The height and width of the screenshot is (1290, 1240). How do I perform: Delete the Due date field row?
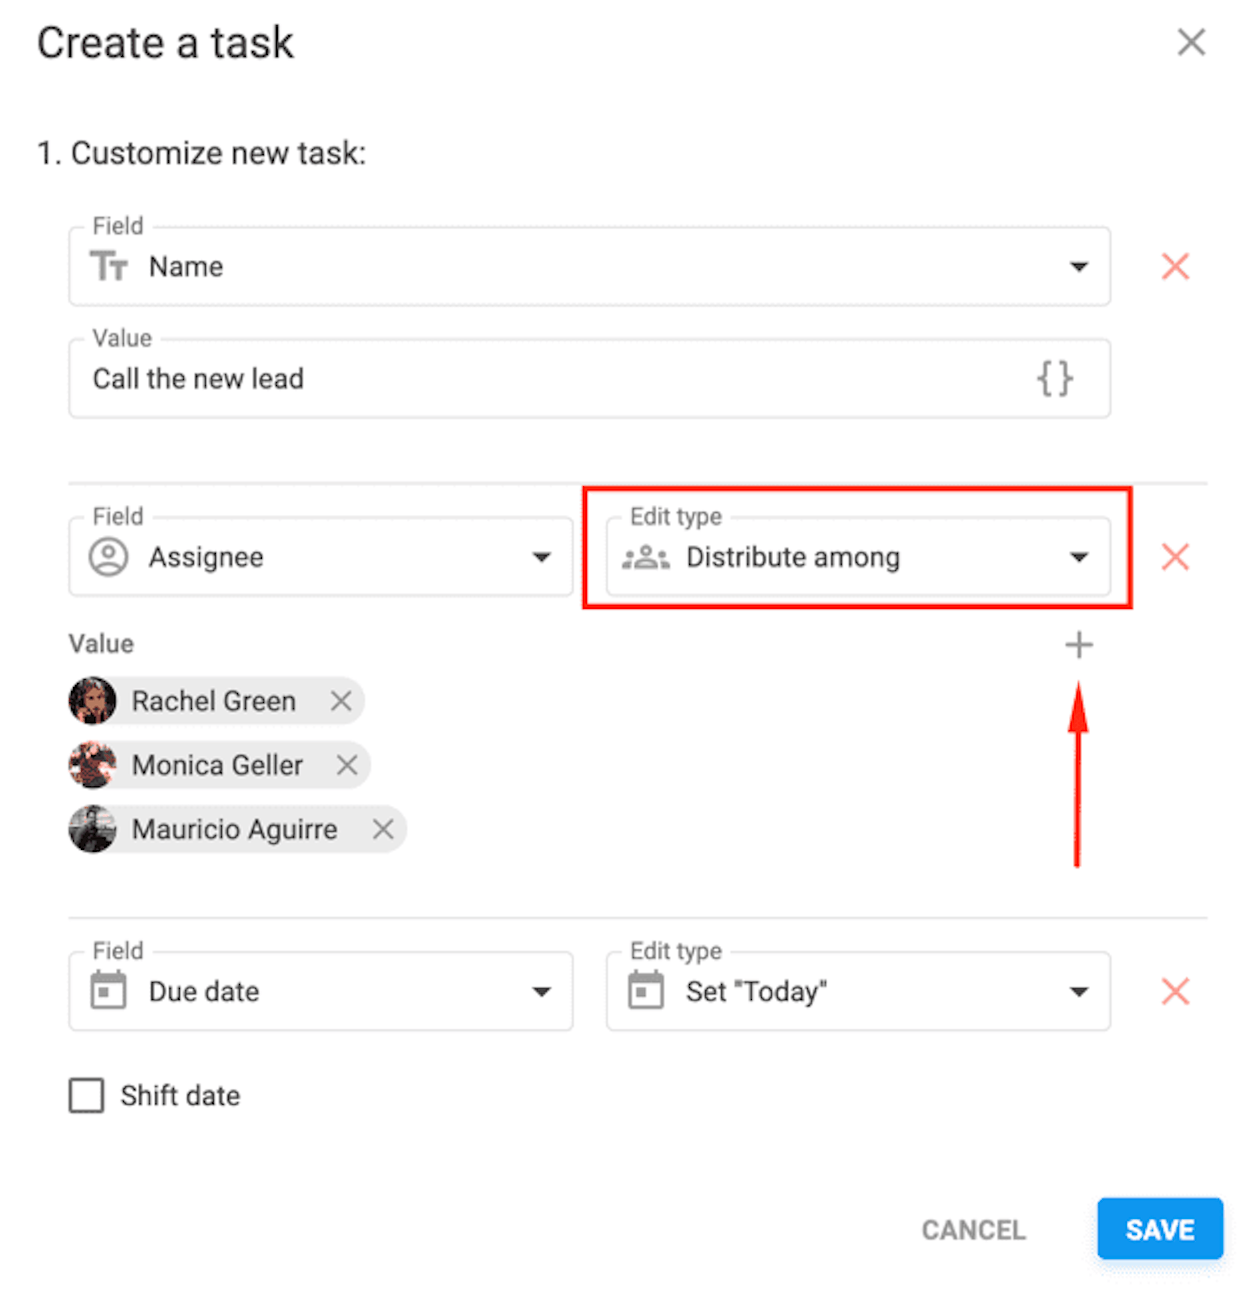(1175, 991)
